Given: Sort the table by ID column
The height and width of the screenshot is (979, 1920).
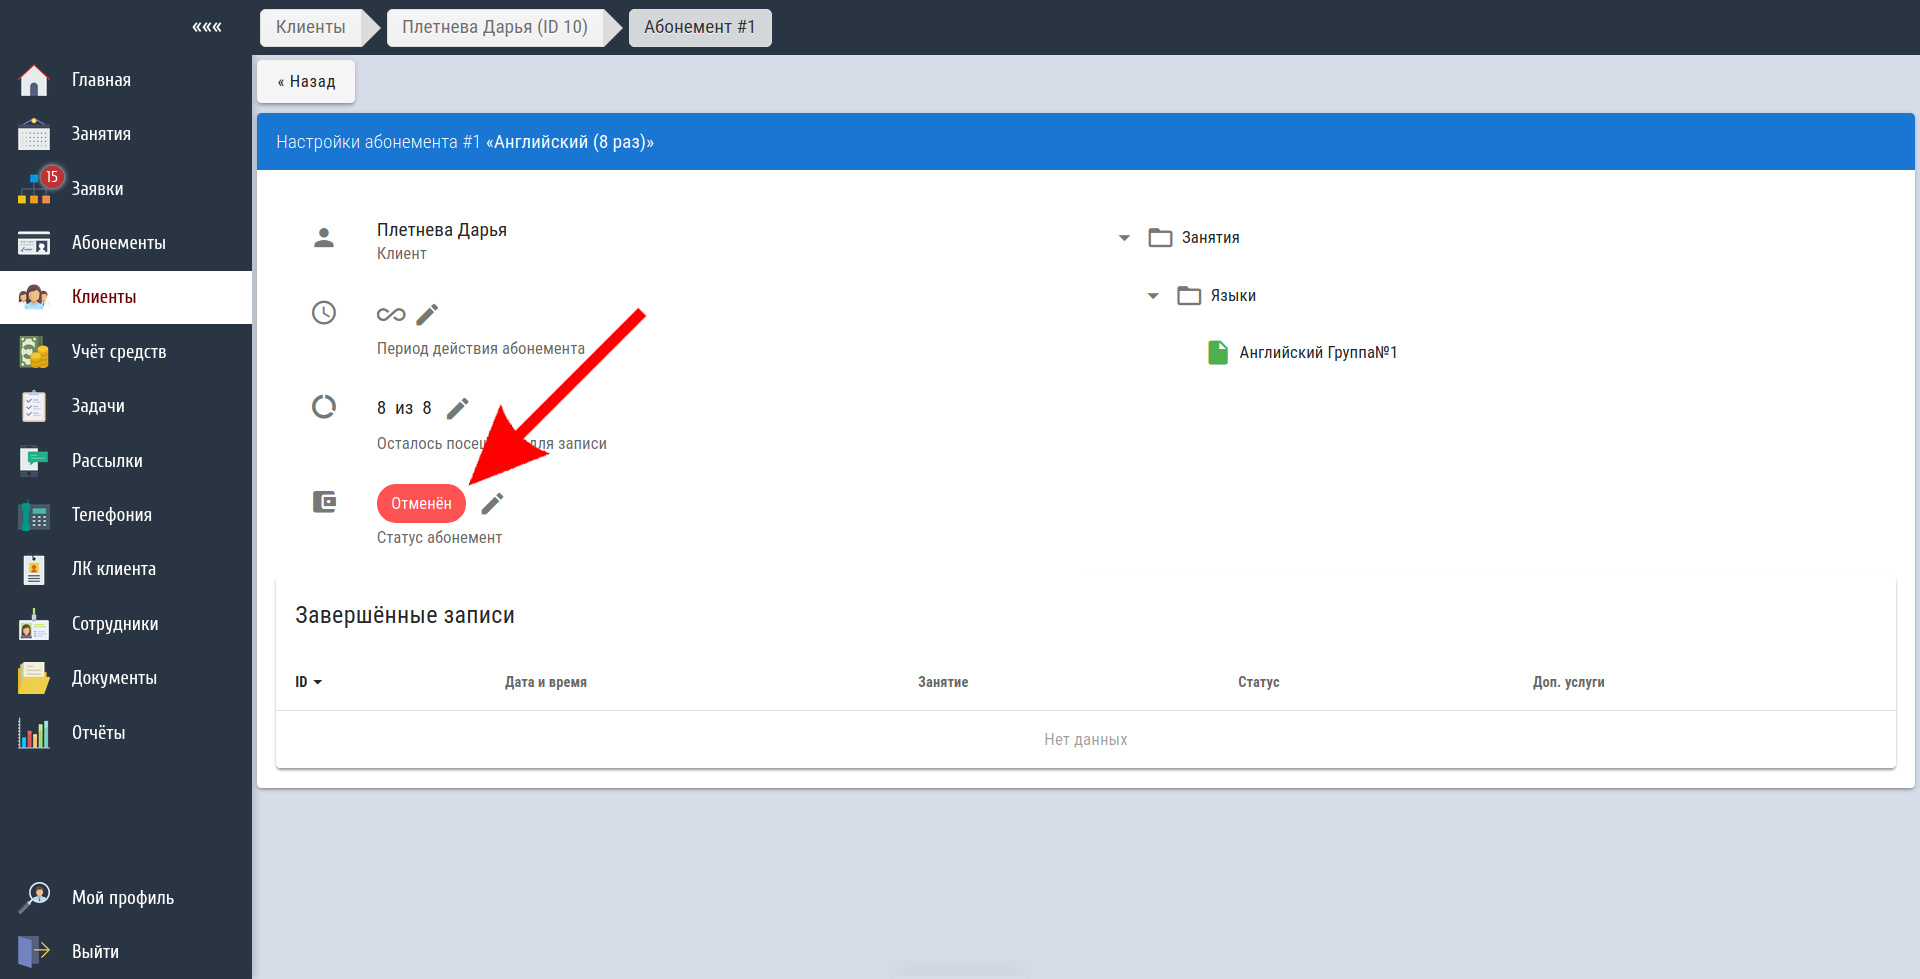Looking at the screenshot, I should (x=308, y=682).
